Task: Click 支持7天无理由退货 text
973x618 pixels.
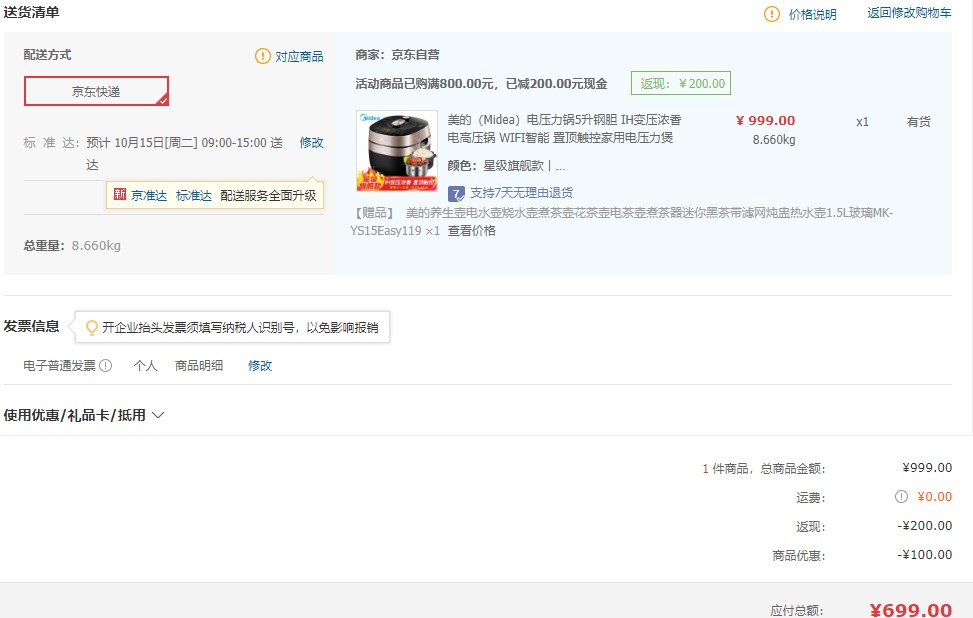Action: 521,193
